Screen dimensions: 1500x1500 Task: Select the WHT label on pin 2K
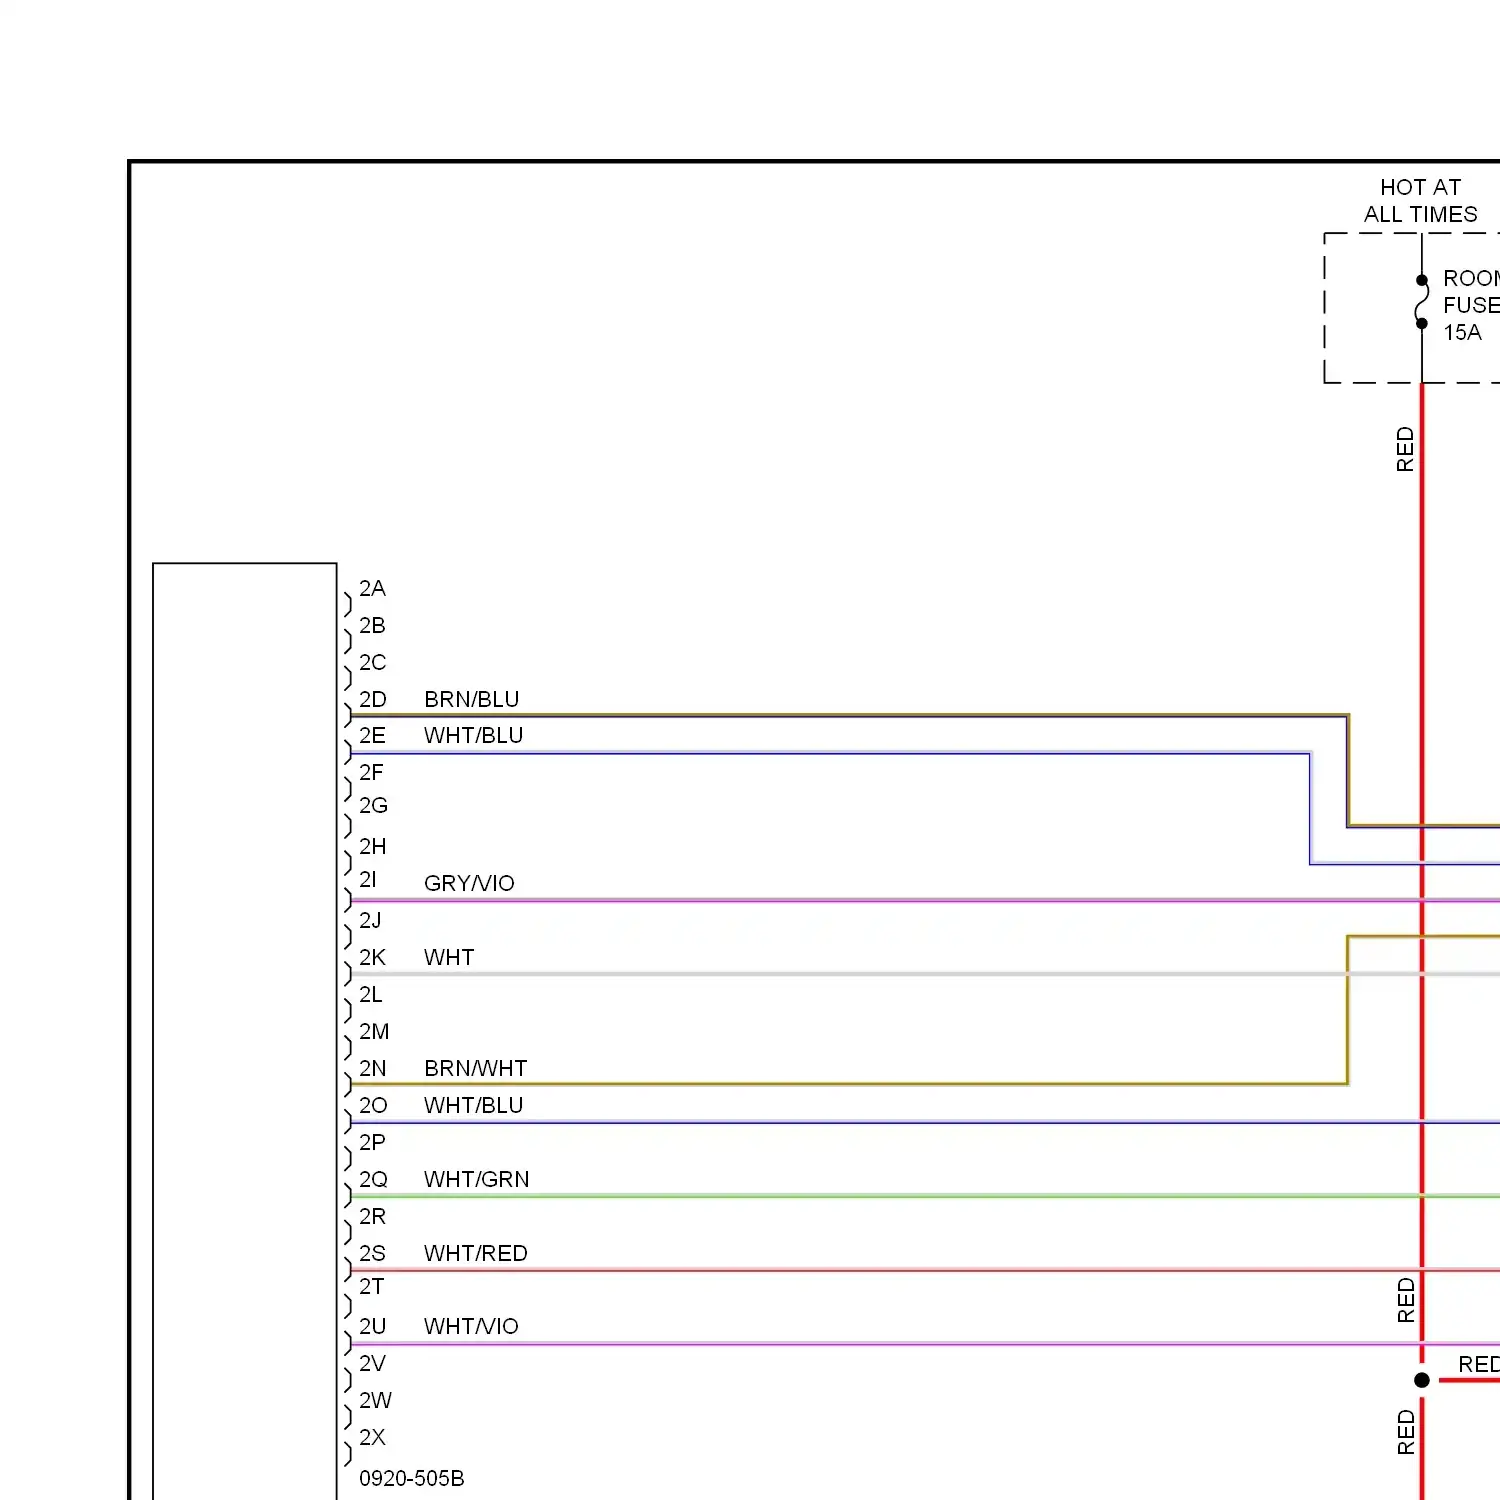[x=449, y=957]
